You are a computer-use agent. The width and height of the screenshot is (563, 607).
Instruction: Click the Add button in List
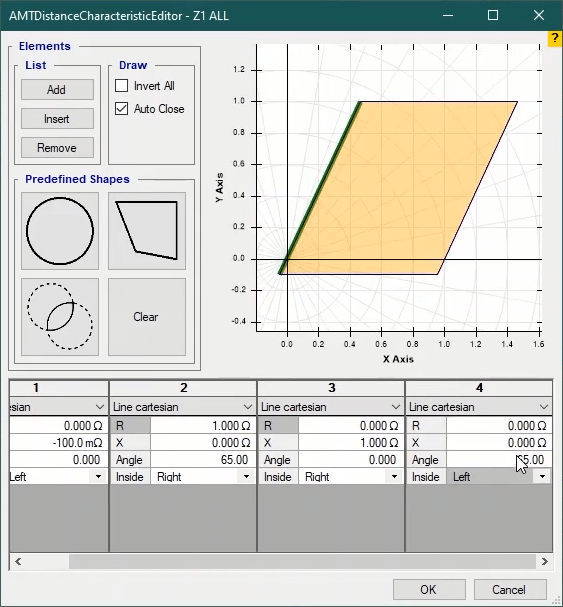tap(57, 90)
